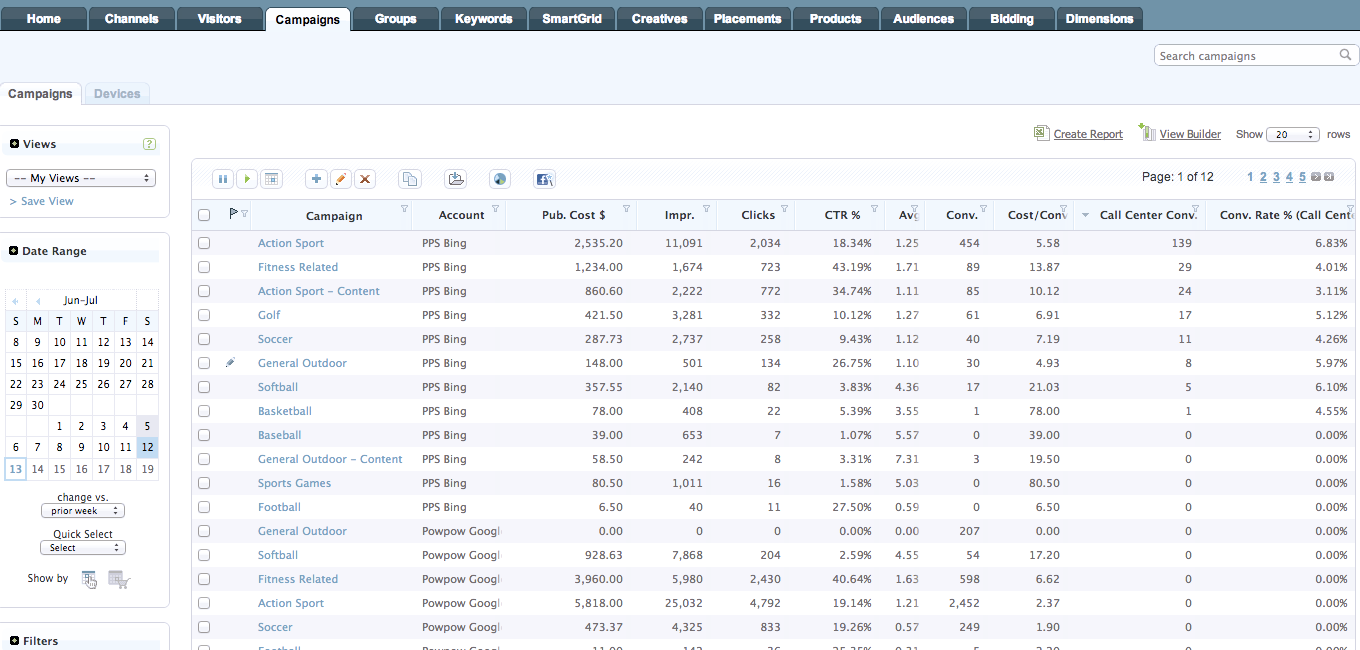
Task: Open the change vs. prior week dropdown
Action: 82,511
